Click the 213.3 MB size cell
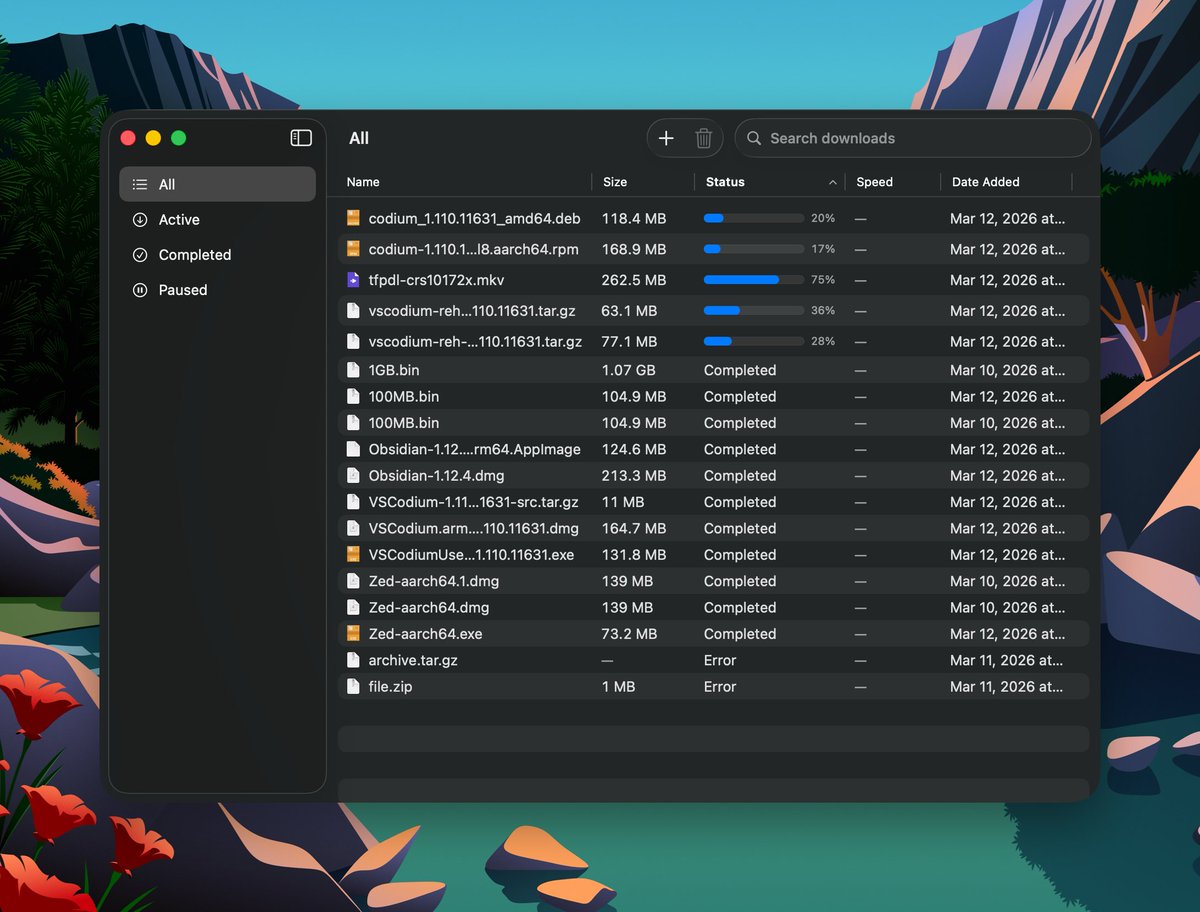1200x912 pixels. click(x=633, y=476)
